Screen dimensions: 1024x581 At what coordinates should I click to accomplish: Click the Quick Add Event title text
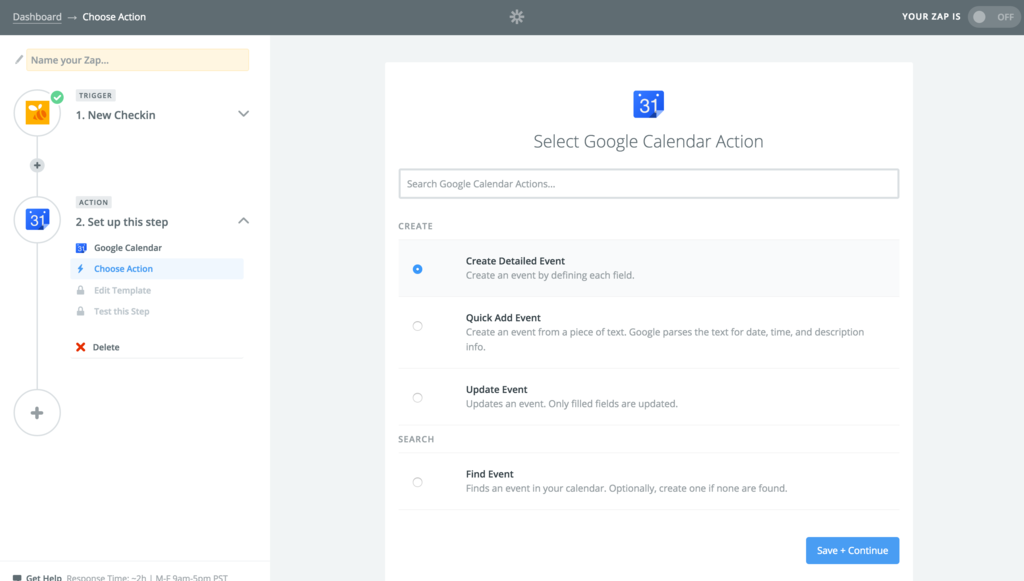point(503,317)
